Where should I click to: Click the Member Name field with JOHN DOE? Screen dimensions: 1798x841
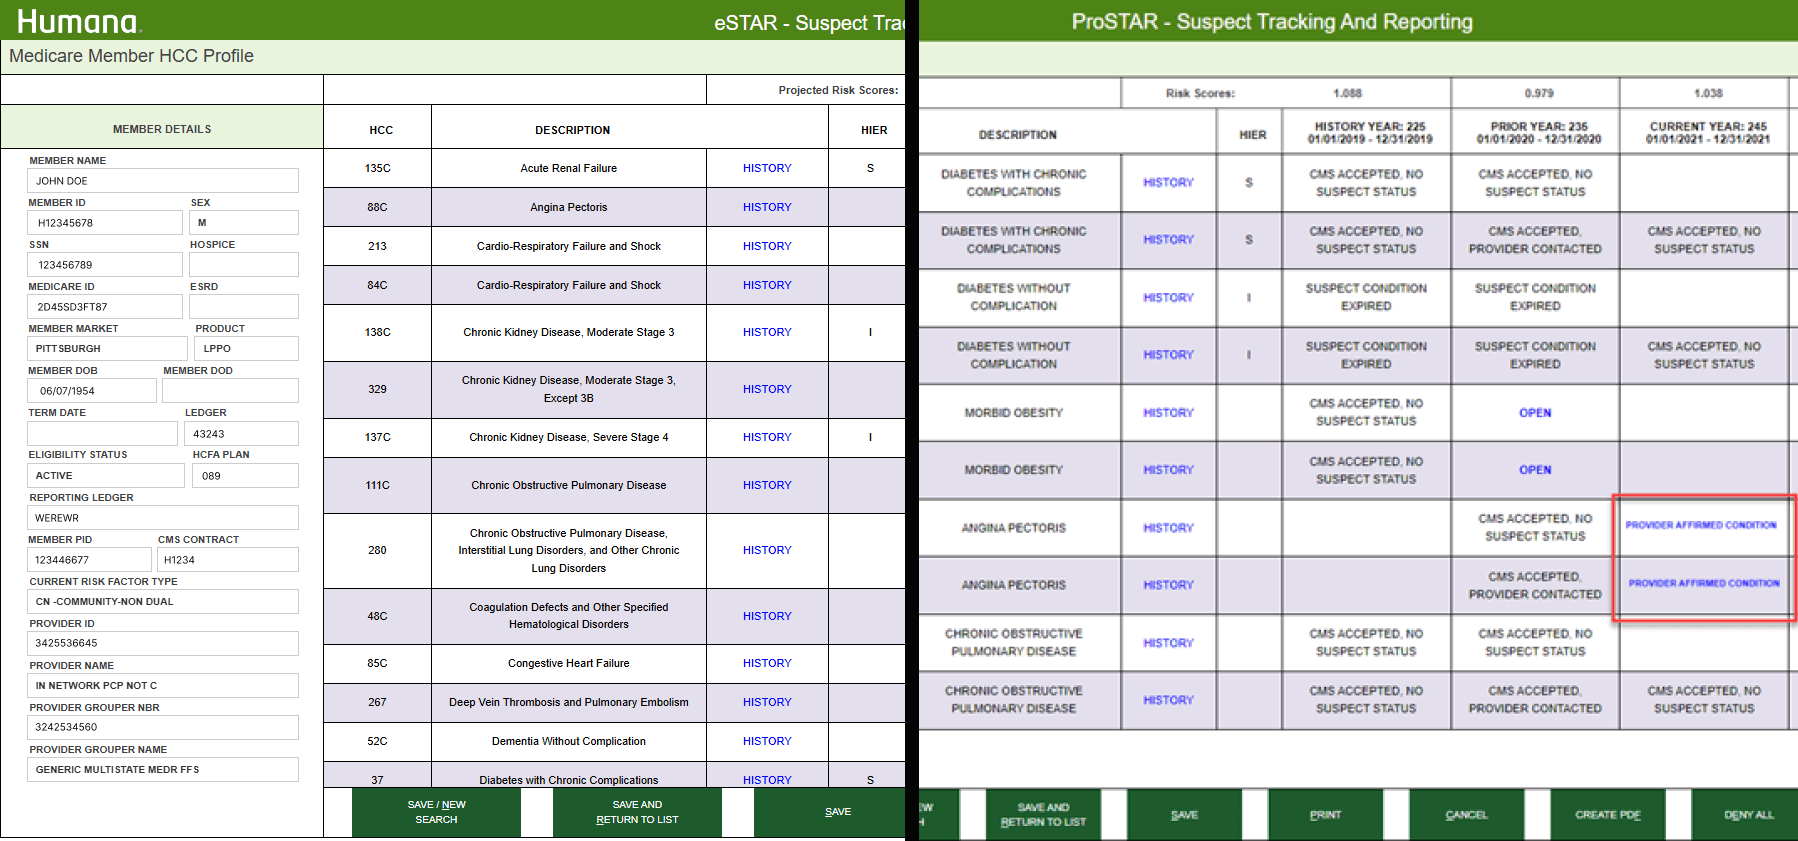click(163, 181)
